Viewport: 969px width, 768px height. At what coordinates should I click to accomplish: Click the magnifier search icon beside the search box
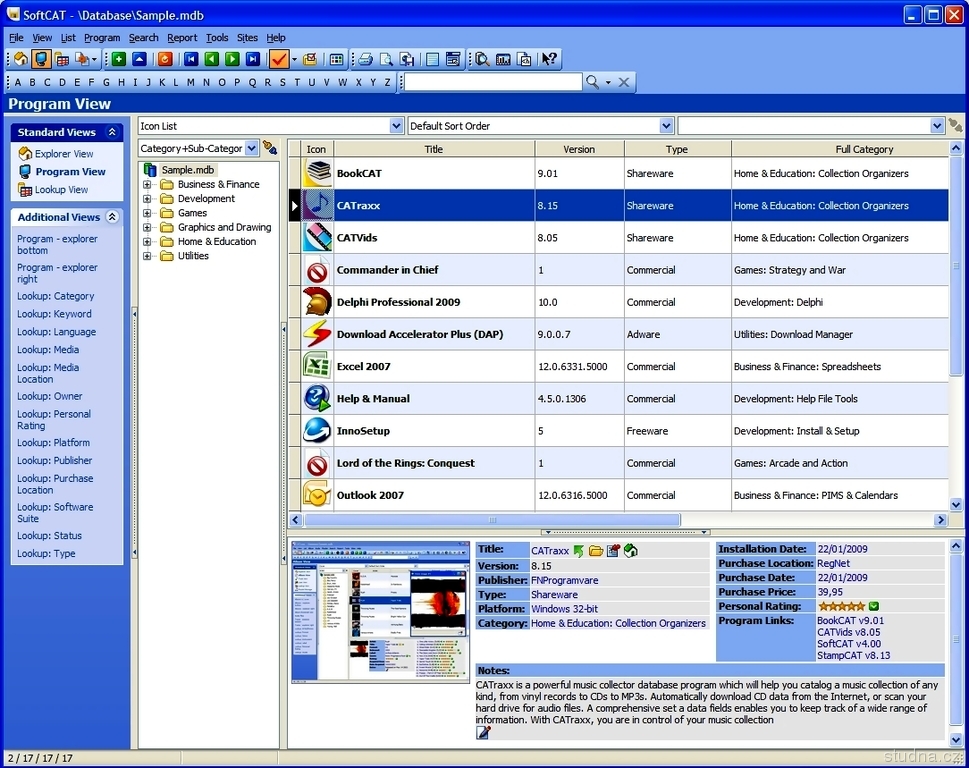point(593,82)
